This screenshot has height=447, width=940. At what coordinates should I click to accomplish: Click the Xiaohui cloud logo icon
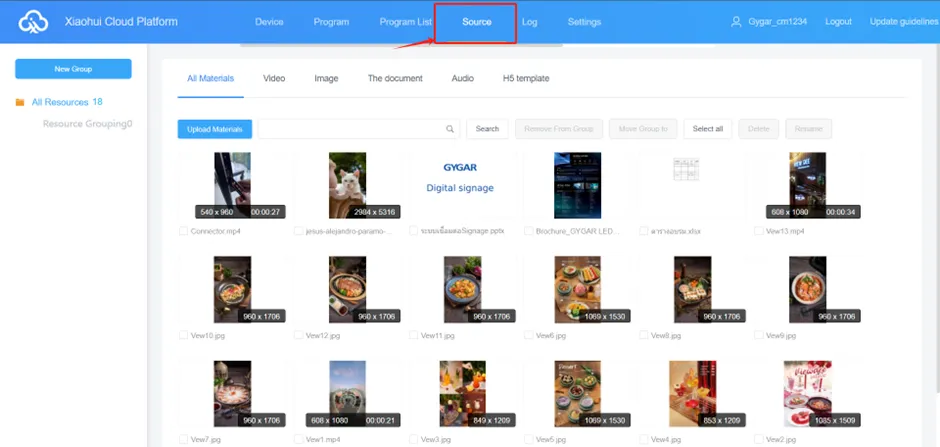(33, 23)
